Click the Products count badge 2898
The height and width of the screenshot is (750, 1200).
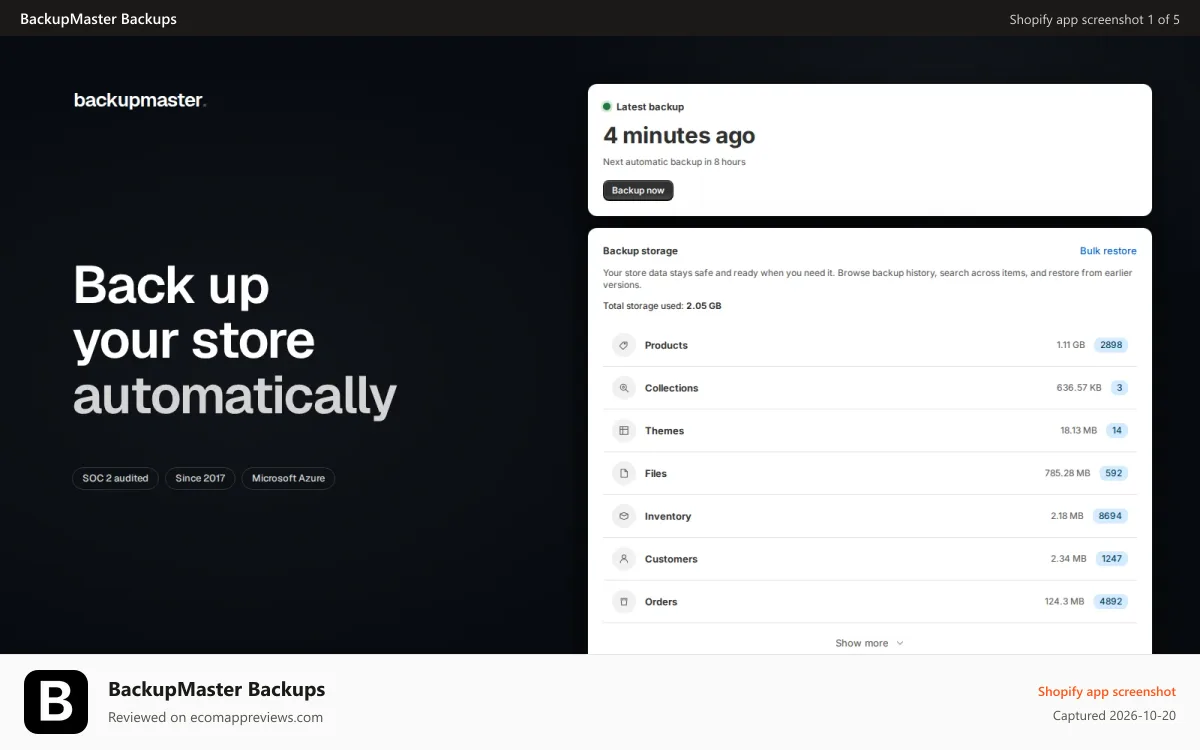1111,345
